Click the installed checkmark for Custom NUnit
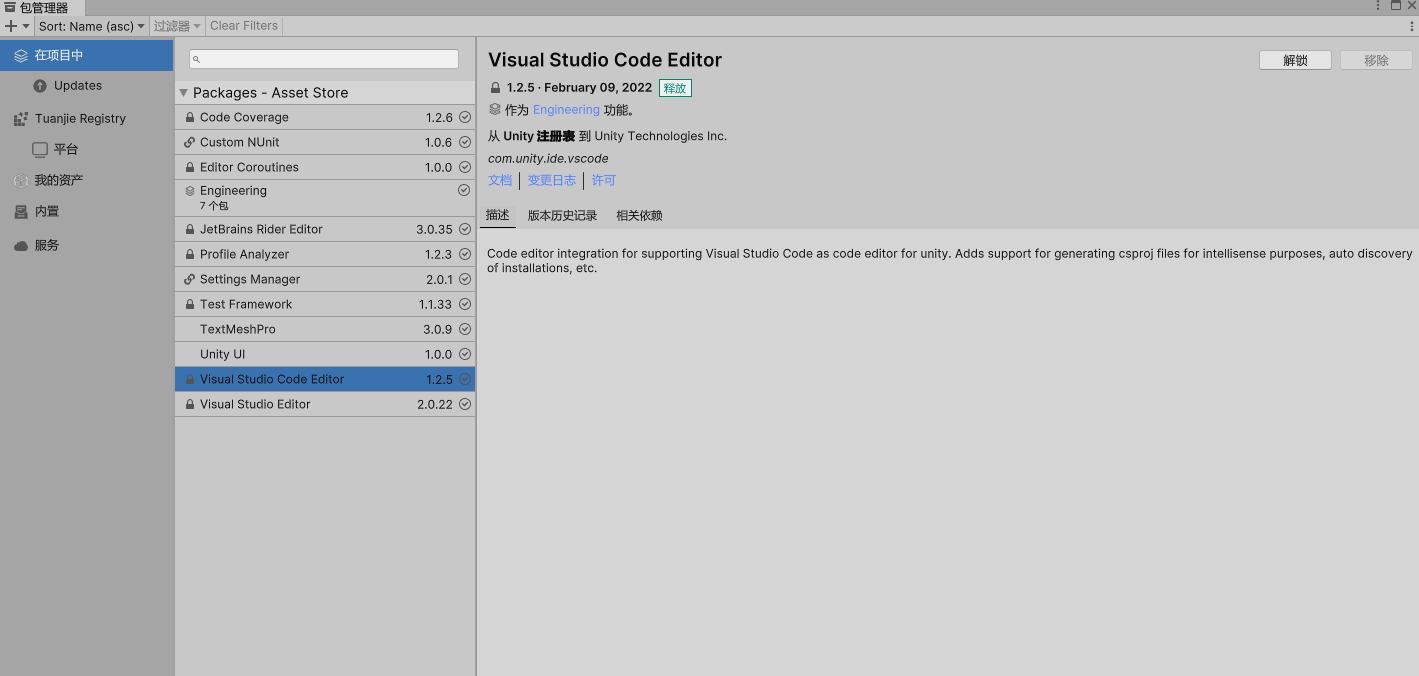Viewport: 1419px width, 676px height. pyautogui.click(x=464, y=142)
